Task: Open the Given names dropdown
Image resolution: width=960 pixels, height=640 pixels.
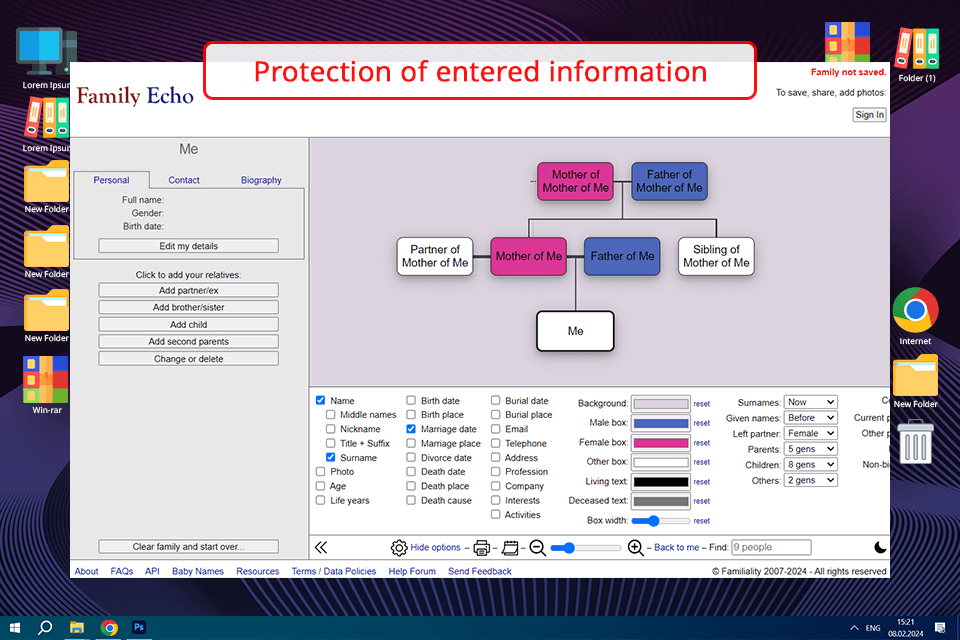Action: click(811, 418)
